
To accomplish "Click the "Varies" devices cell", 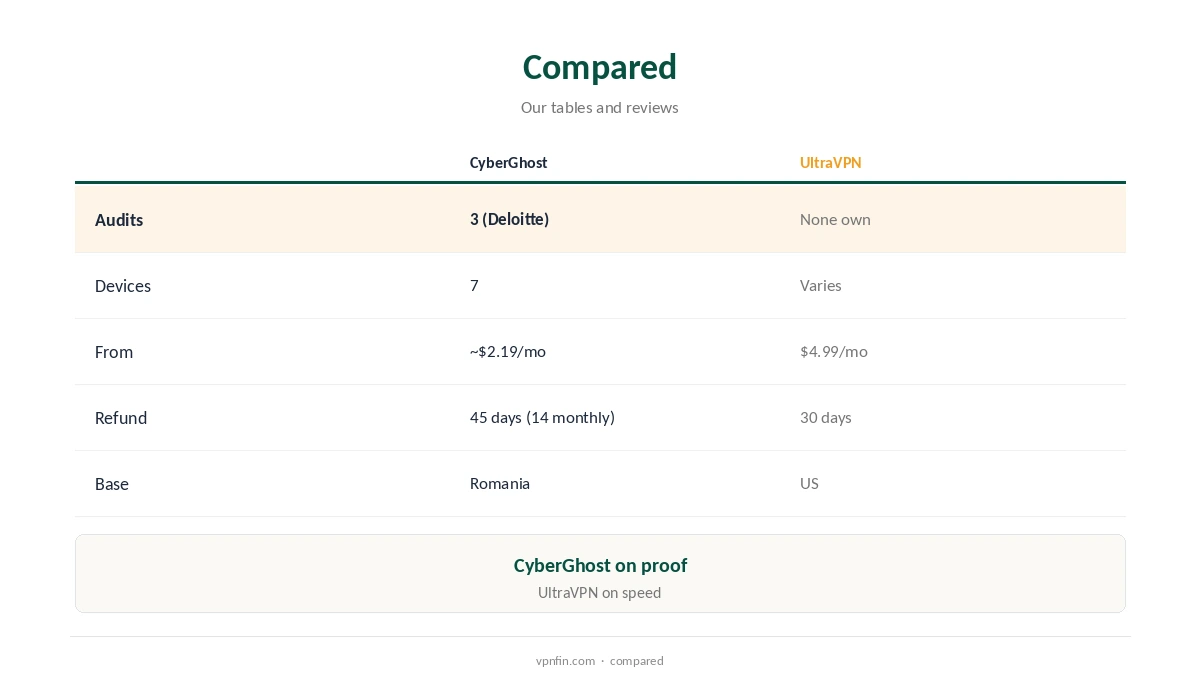I will pyautogui.click(x=821, y=285).
